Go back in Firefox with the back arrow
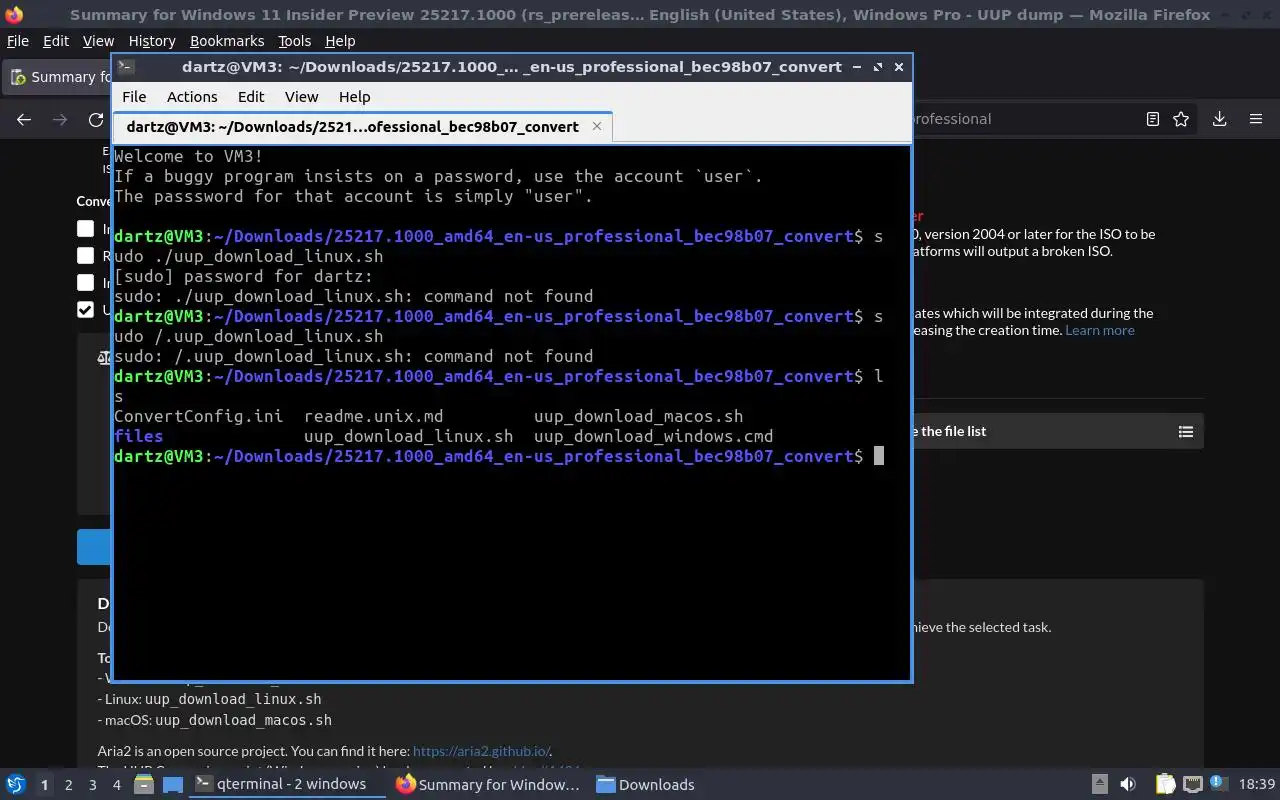Image resolution: width=1280 pixels, height=800 pixels. pos(24,119)
